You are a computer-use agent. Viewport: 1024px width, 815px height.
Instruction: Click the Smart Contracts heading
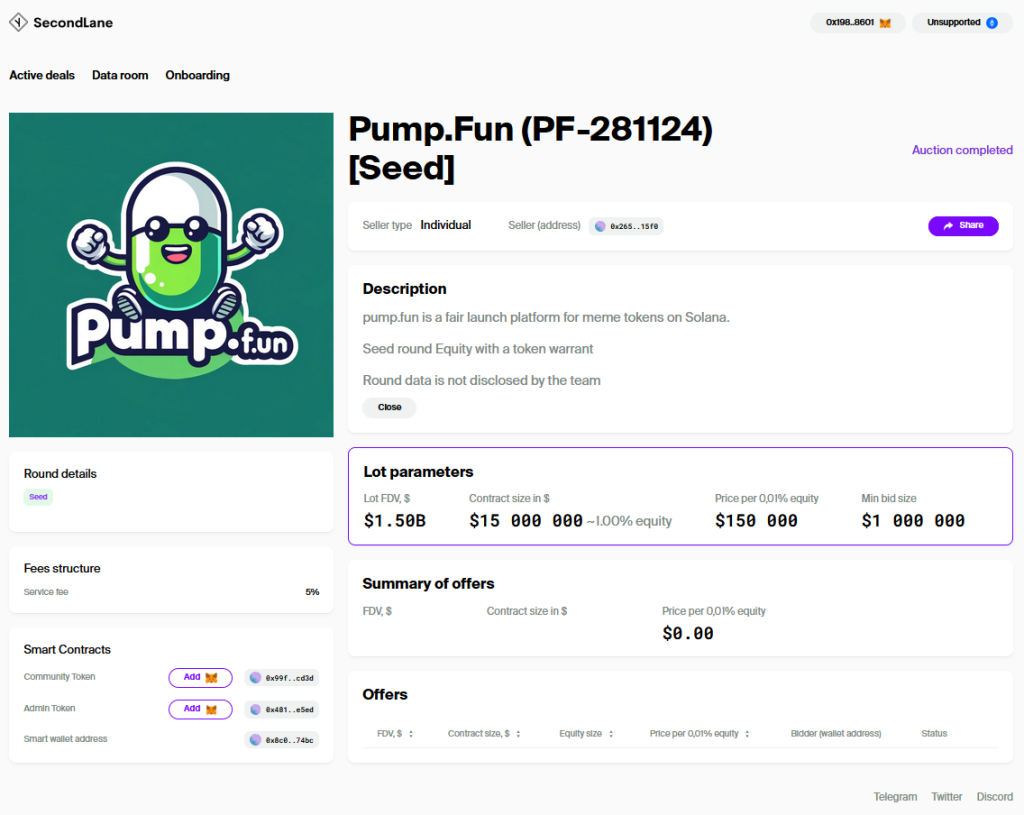pos(67,650)
